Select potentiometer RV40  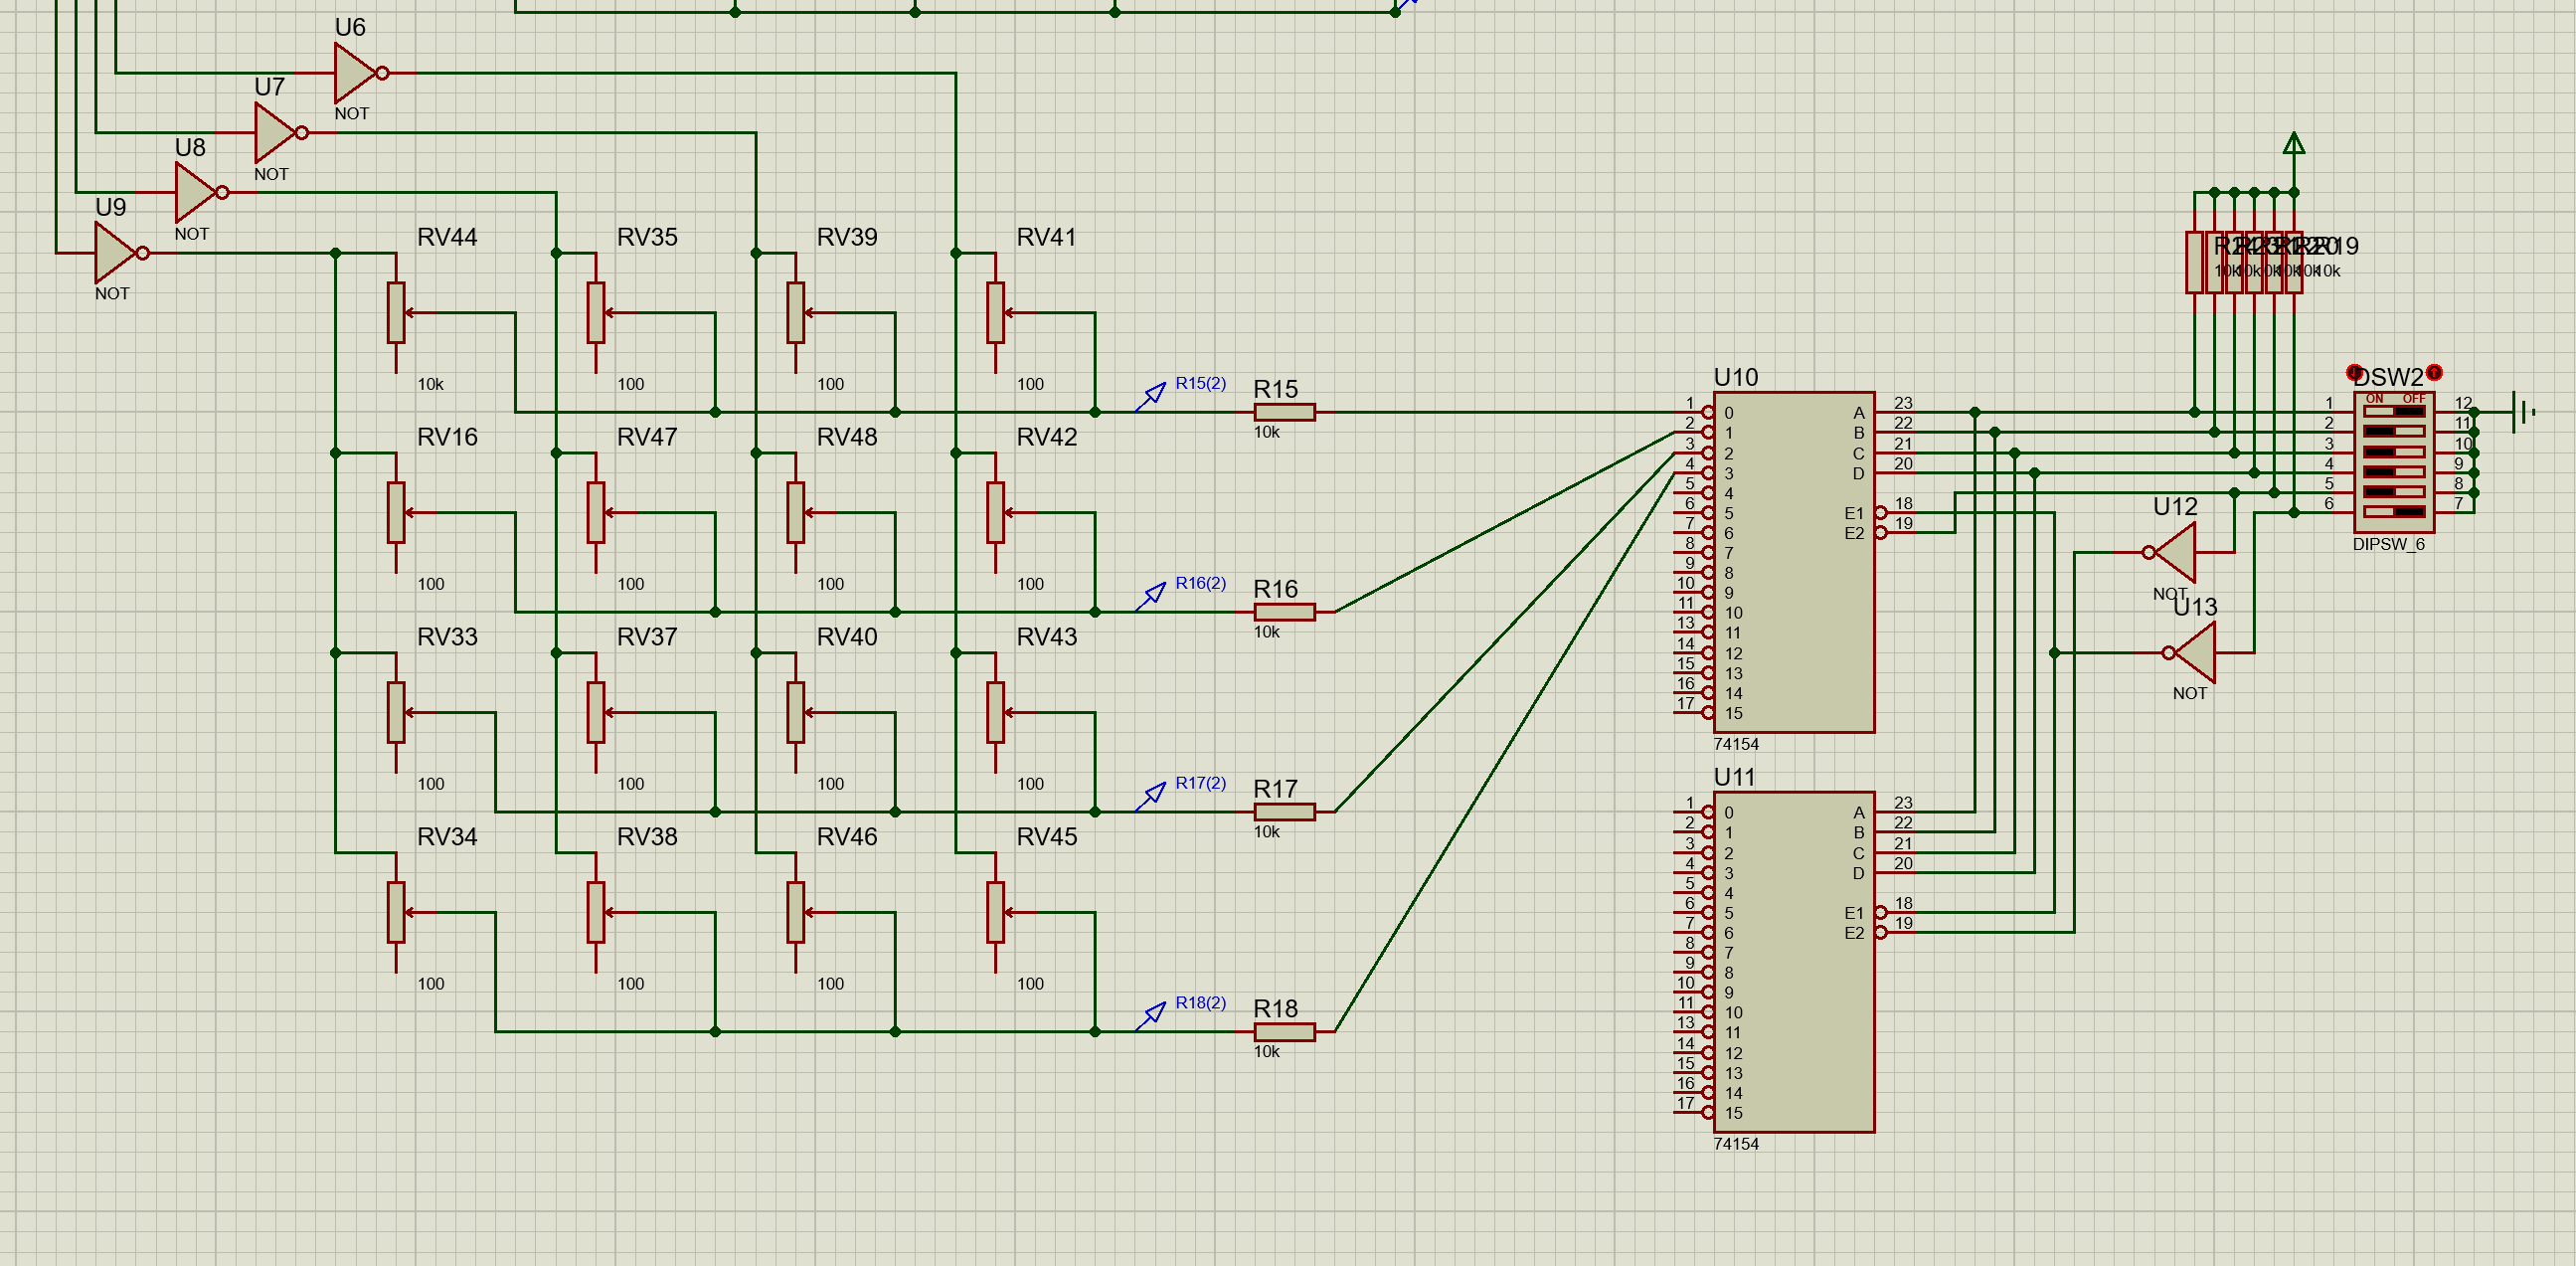[796, 713]
